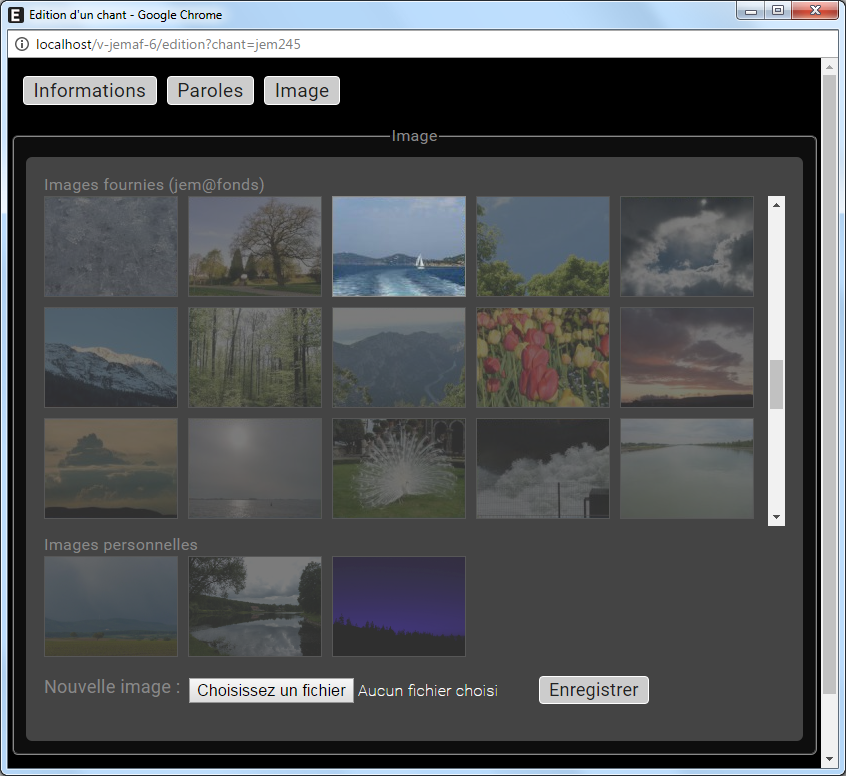Choose the green forest trees thumbnail
846x776 pixels.
coord(255,357)
